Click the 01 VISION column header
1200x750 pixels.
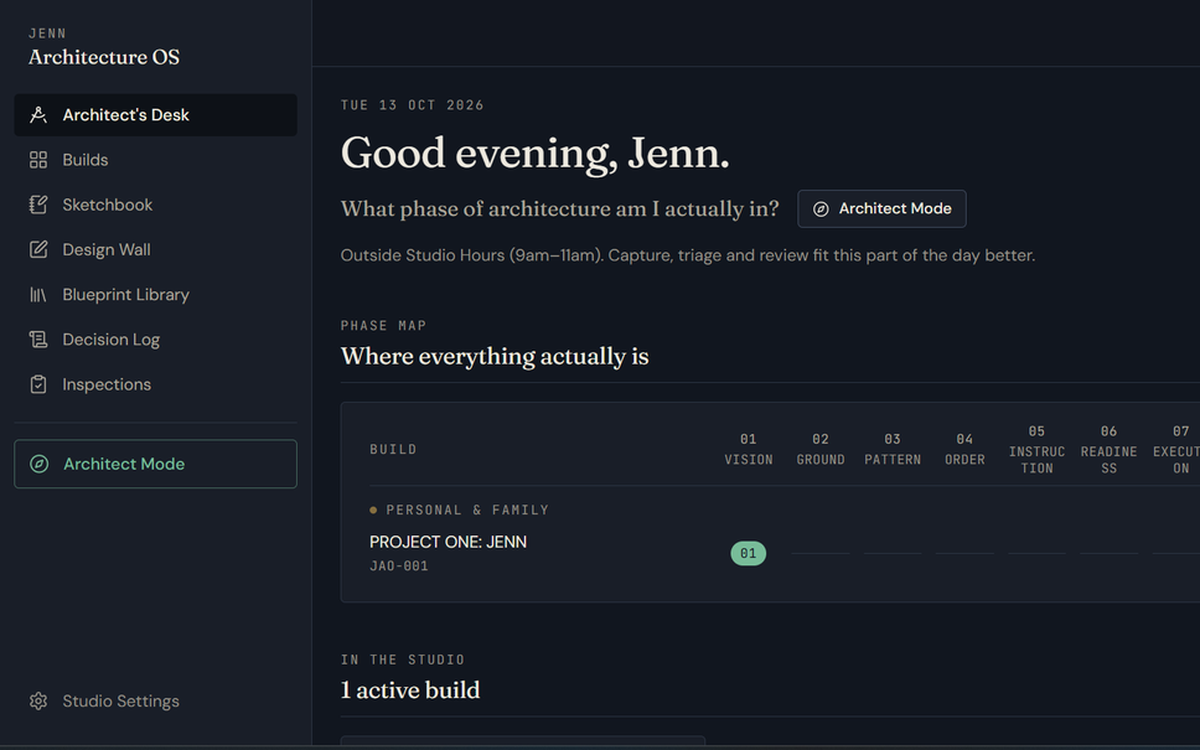pos(749,450)
